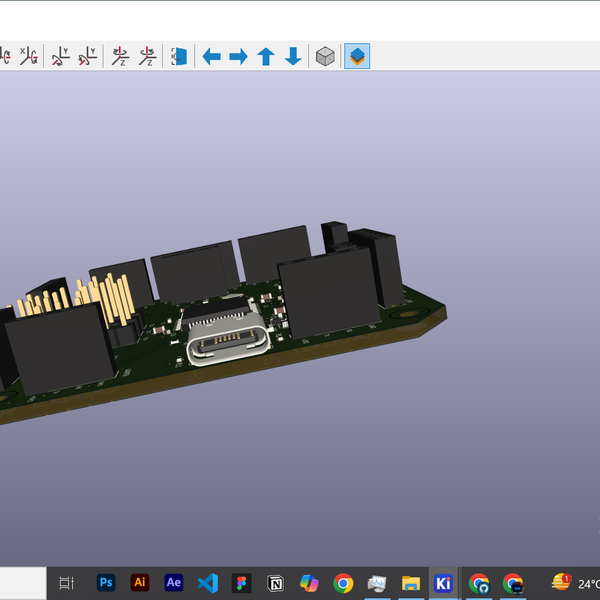The image size is (600, 600).
Task: Rotate board clockwise around Y axis
Action: pyautogui.click(x=60, y=56)
